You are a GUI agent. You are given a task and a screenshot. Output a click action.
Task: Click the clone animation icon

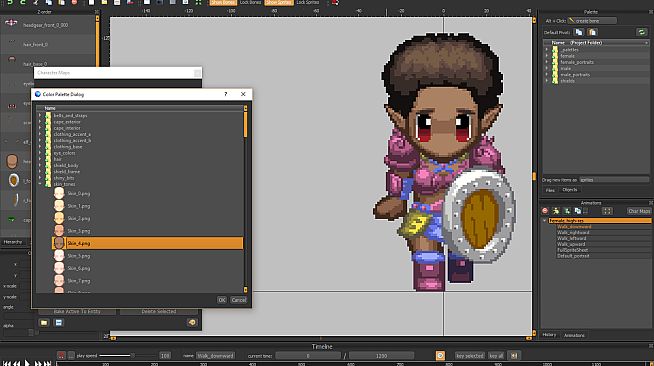click(x=578, y=211)
